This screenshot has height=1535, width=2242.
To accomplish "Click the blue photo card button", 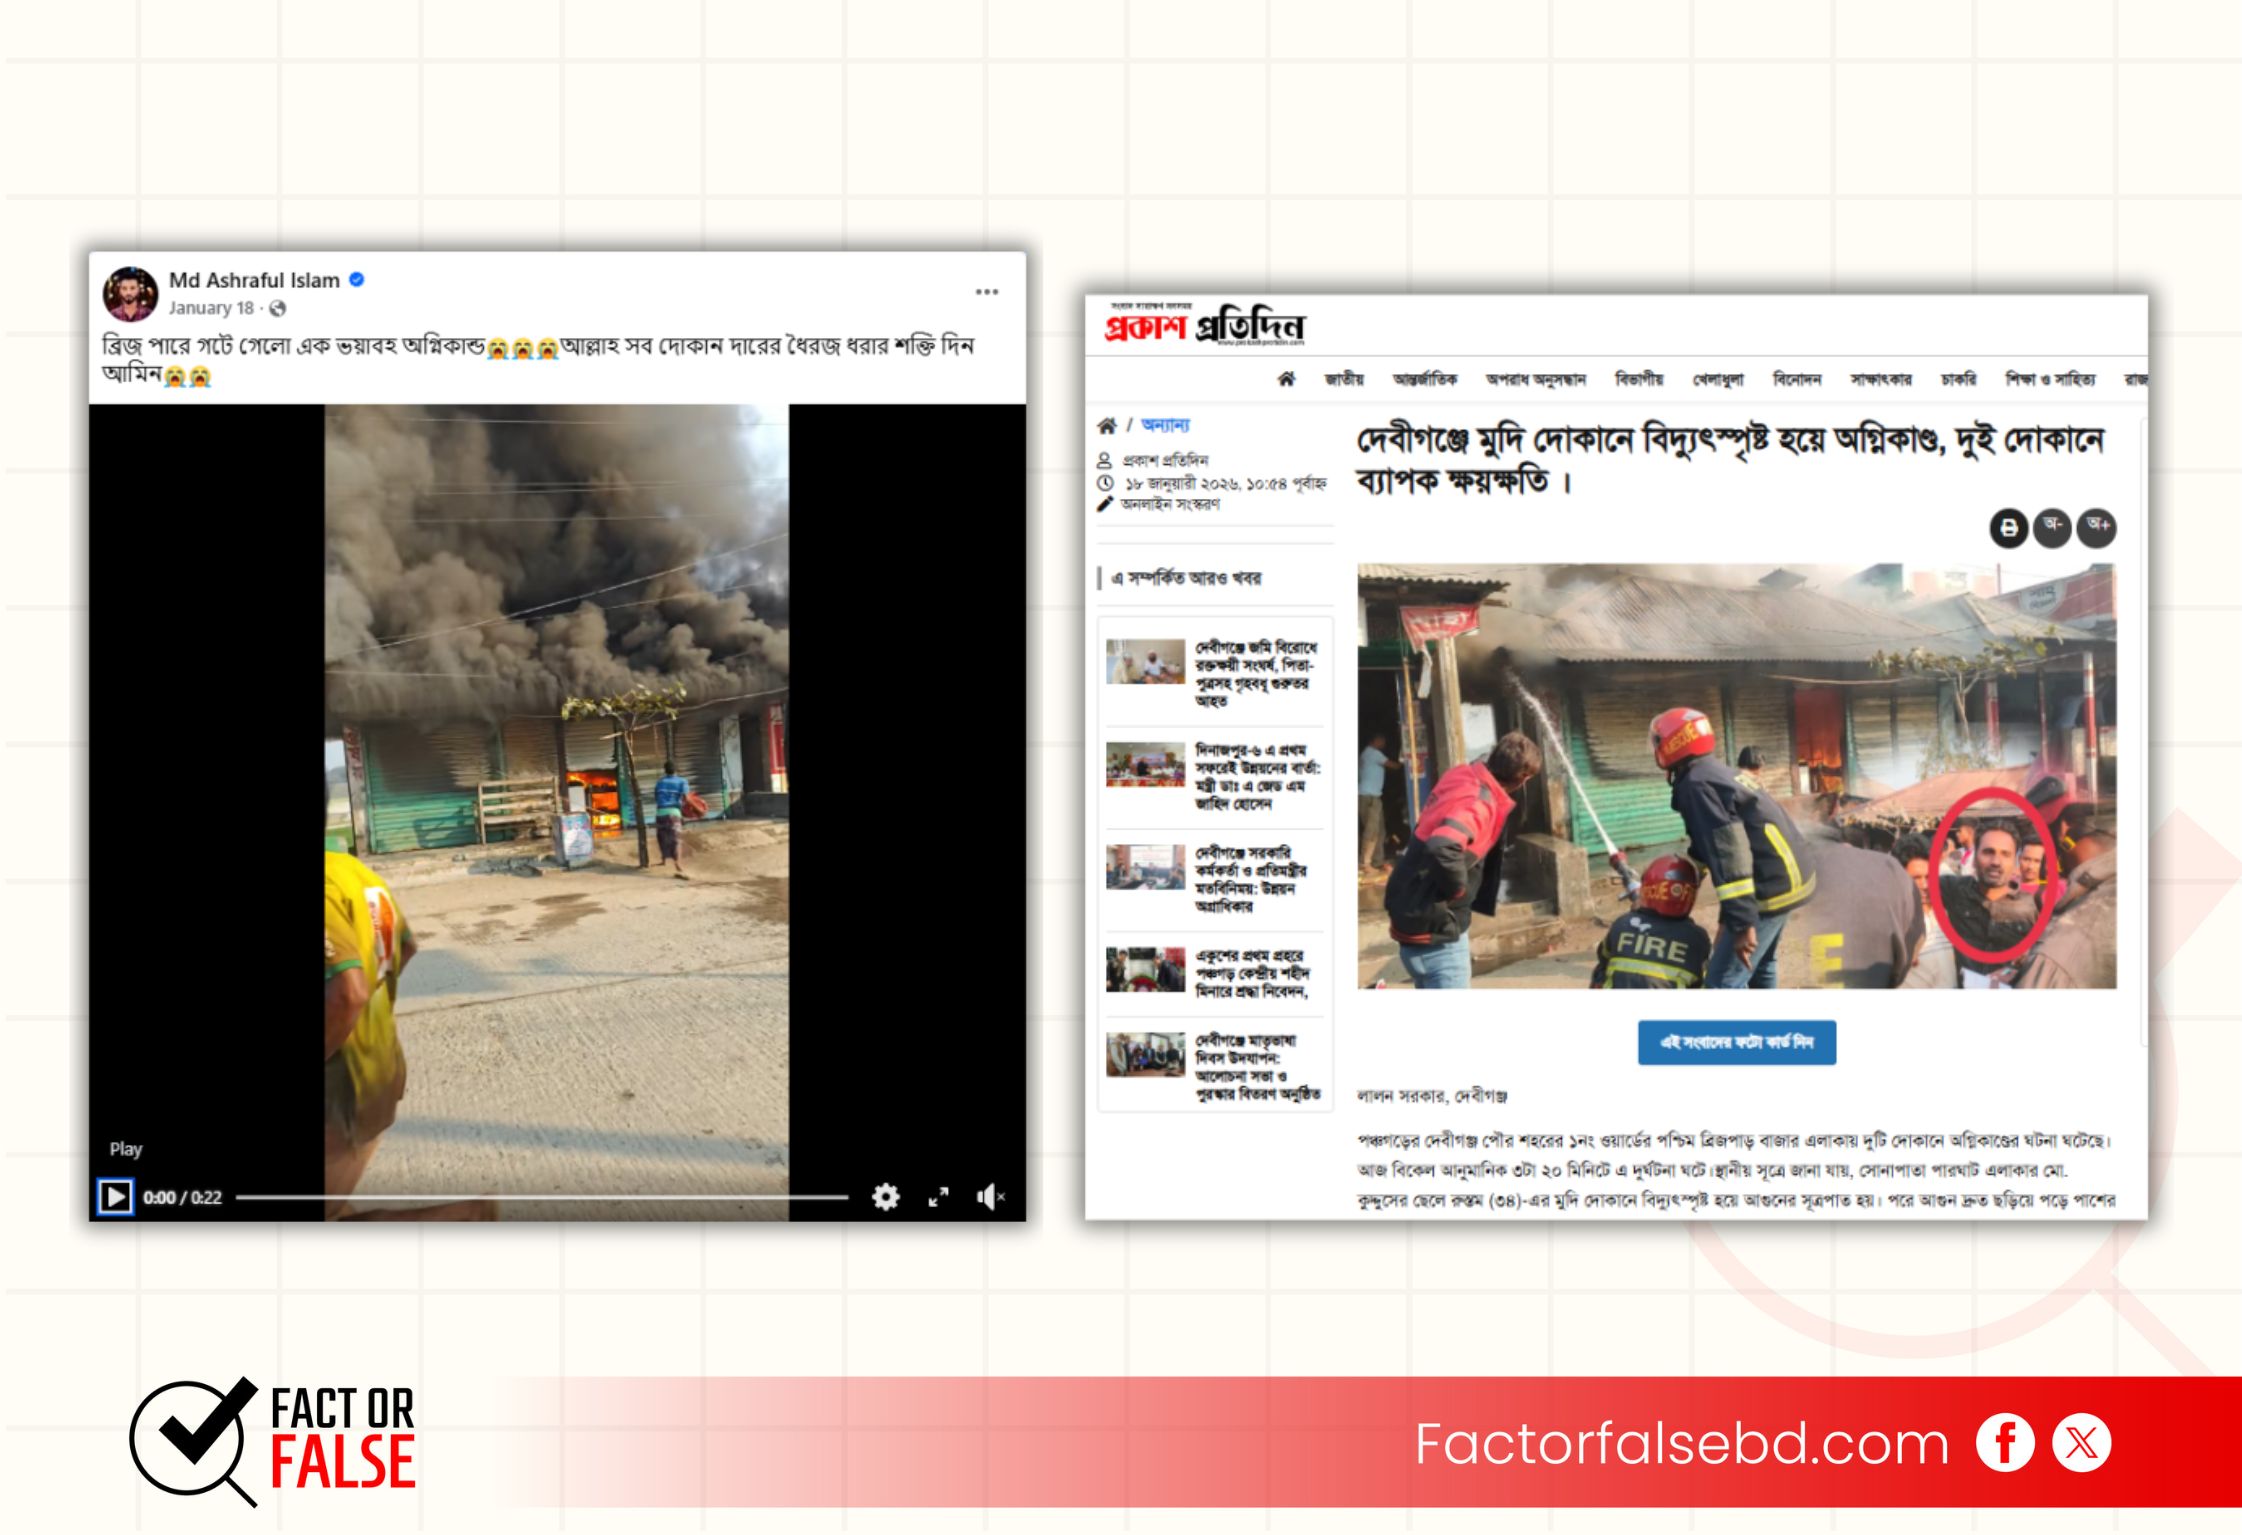I will tap(1736, 1042).
